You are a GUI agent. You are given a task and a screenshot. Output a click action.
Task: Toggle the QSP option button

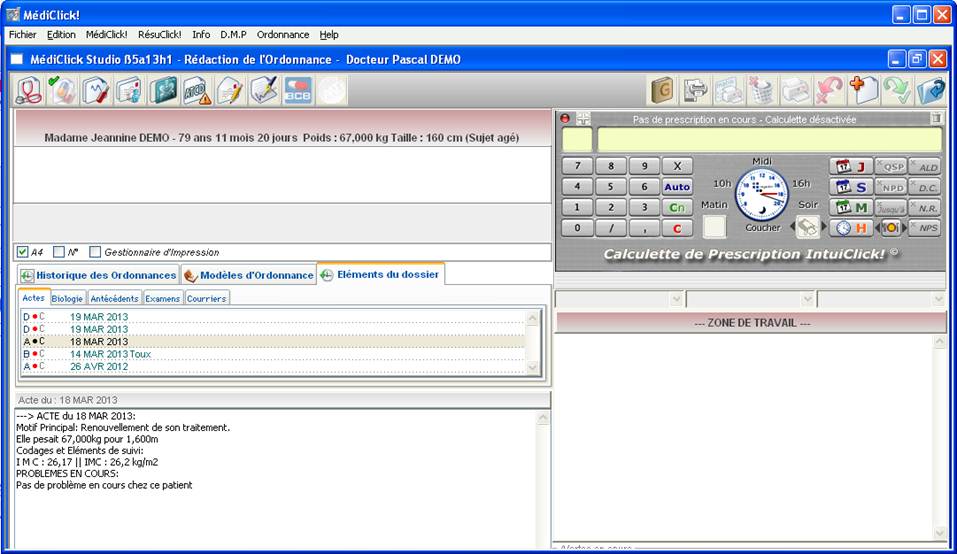coord(892,167)
